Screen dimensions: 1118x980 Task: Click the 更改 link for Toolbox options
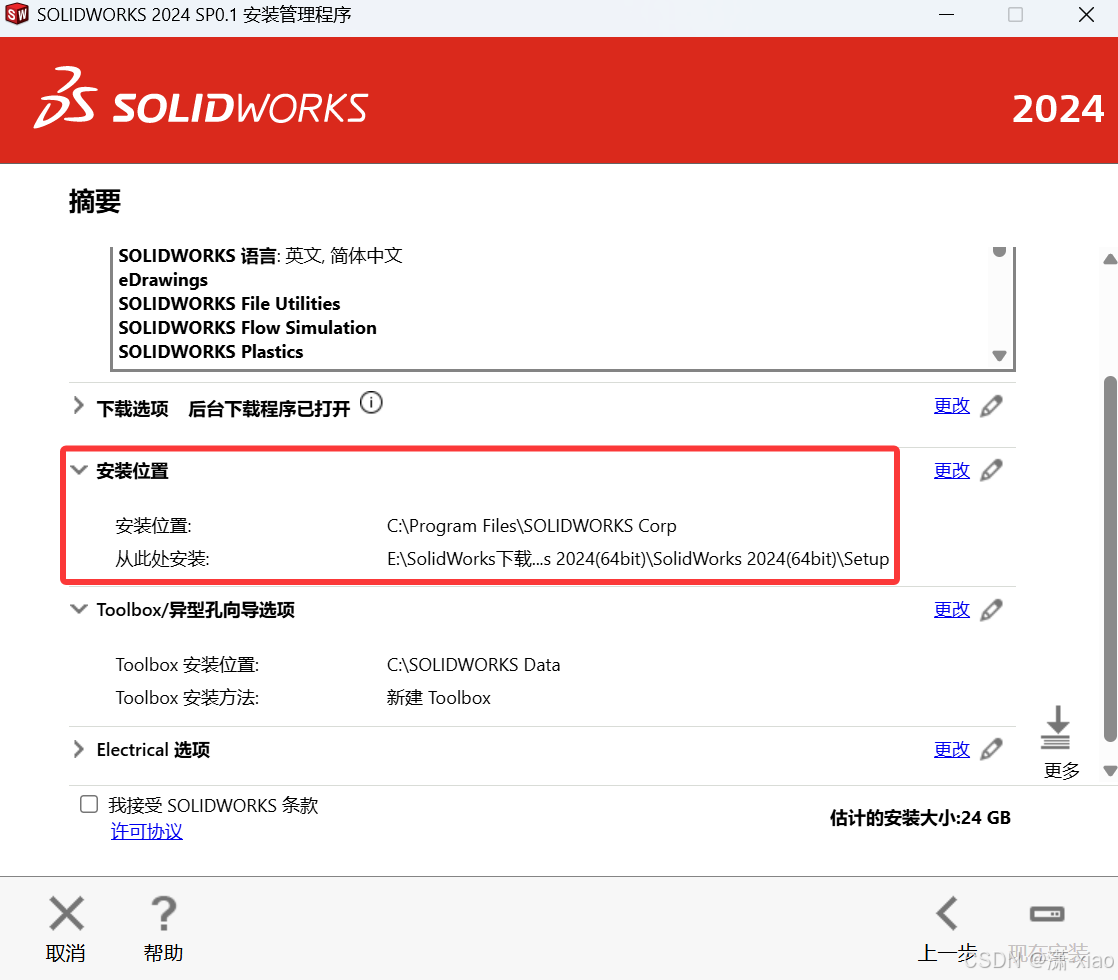pos(952,610)
